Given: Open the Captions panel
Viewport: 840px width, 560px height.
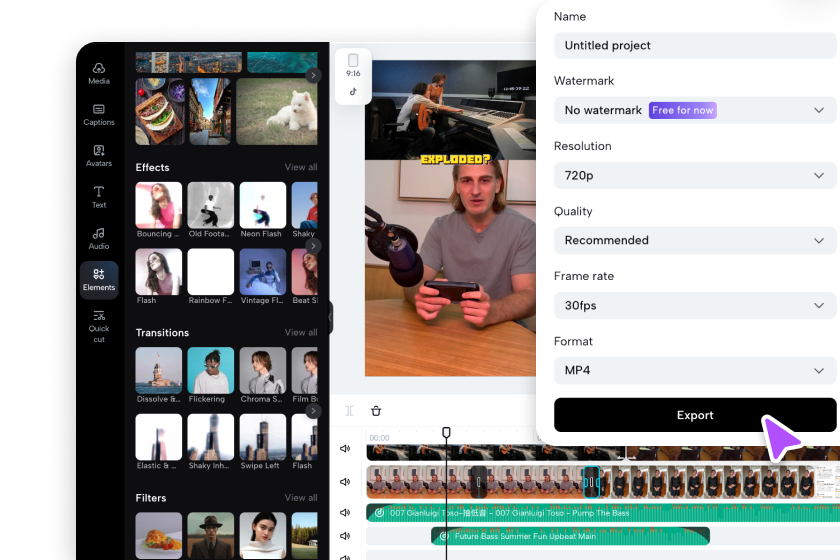Looking at the screenshot, I should click(x=99, y=115).
